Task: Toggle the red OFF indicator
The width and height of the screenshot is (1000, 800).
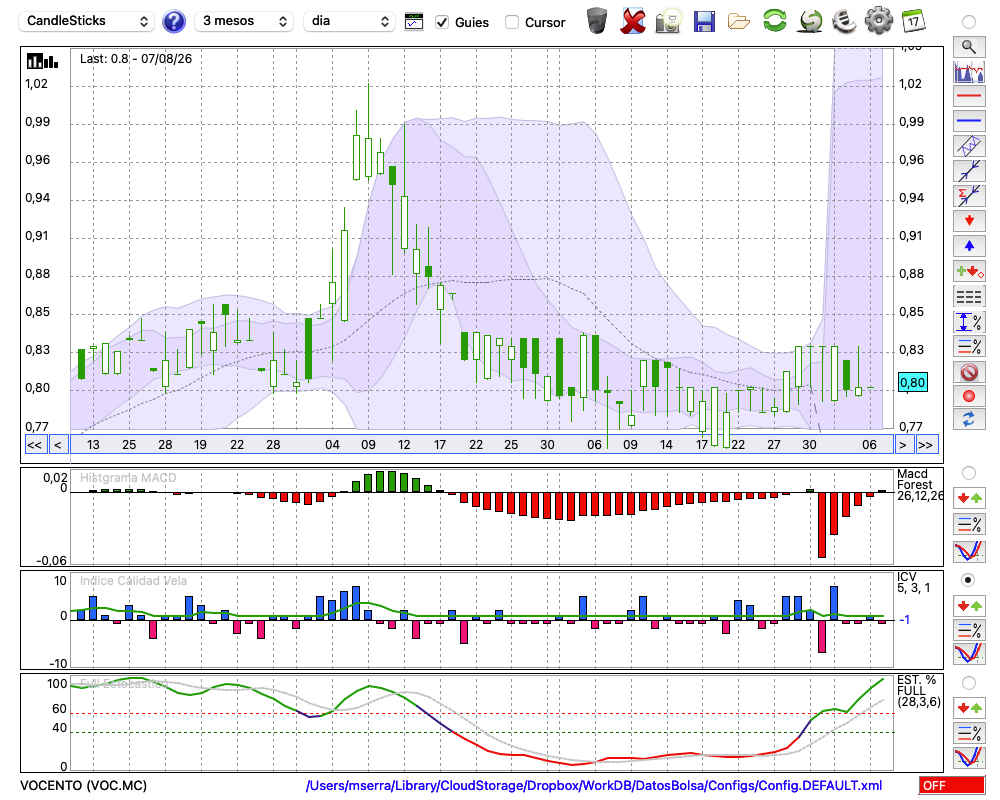Action: point(952,785)
